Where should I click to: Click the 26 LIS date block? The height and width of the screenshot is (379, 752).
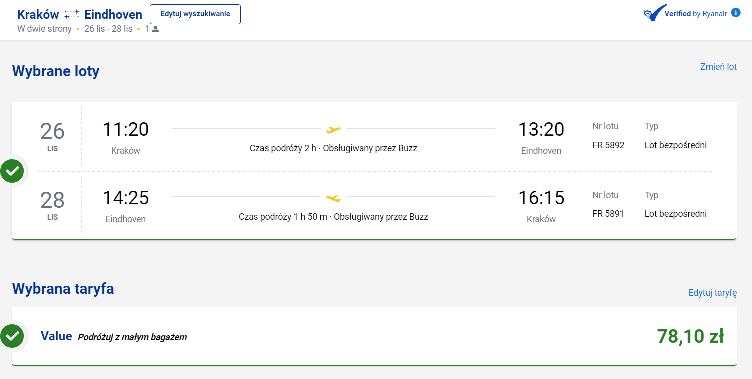[52, 137]
